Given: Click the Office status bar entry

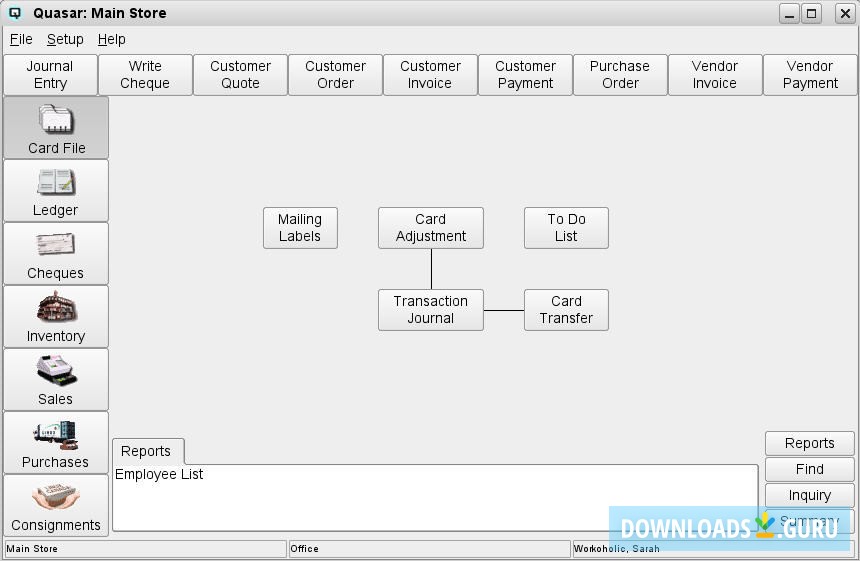Looking at the screenshot, I should (429, 548).
